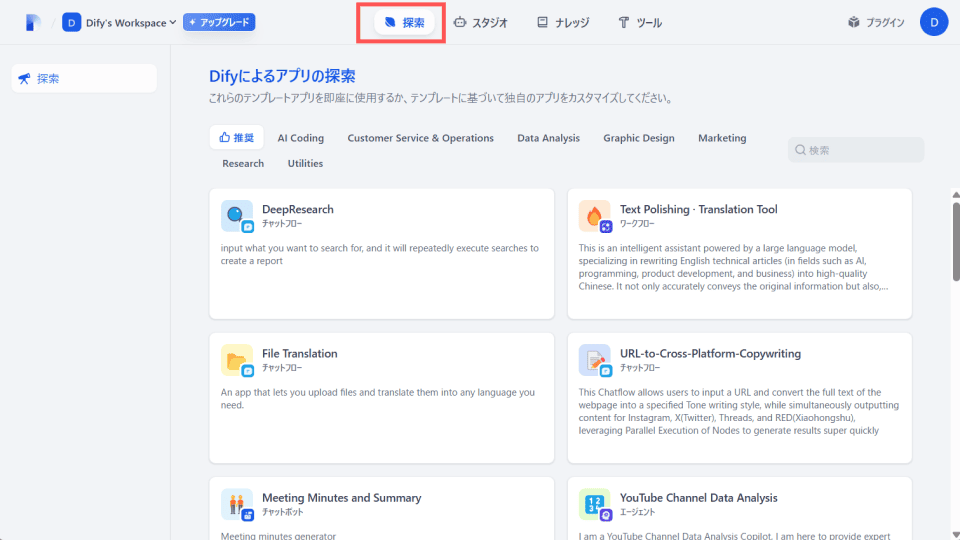Viewport: 960px width, 540px height.
Task: Click the ナレッジ book icon
Action: (x=542, y=23)
